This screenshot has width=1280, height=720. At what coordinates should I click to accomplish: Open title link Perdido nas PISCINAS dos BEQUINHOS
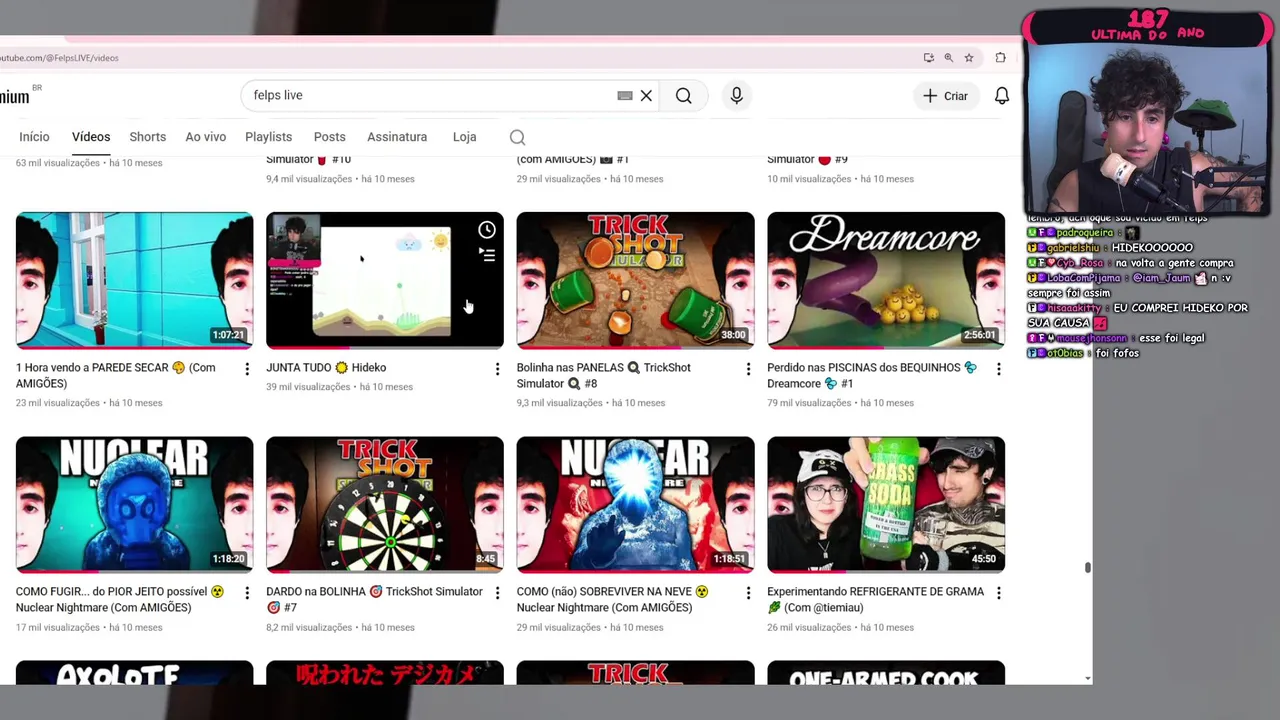pos(872,375)
